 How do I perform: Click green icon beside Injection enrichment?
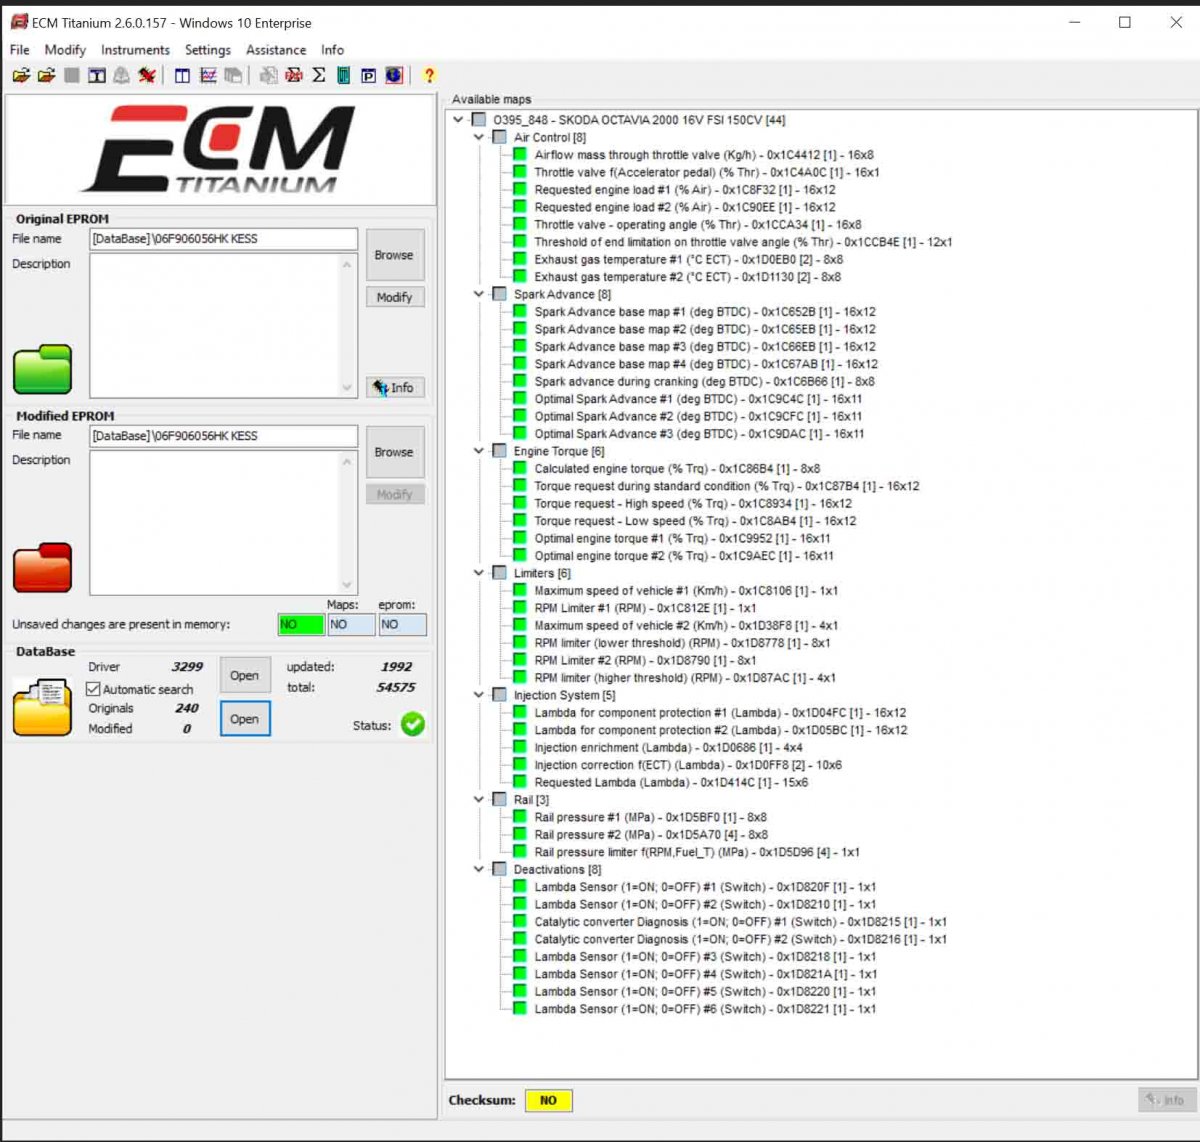point(519,747)
